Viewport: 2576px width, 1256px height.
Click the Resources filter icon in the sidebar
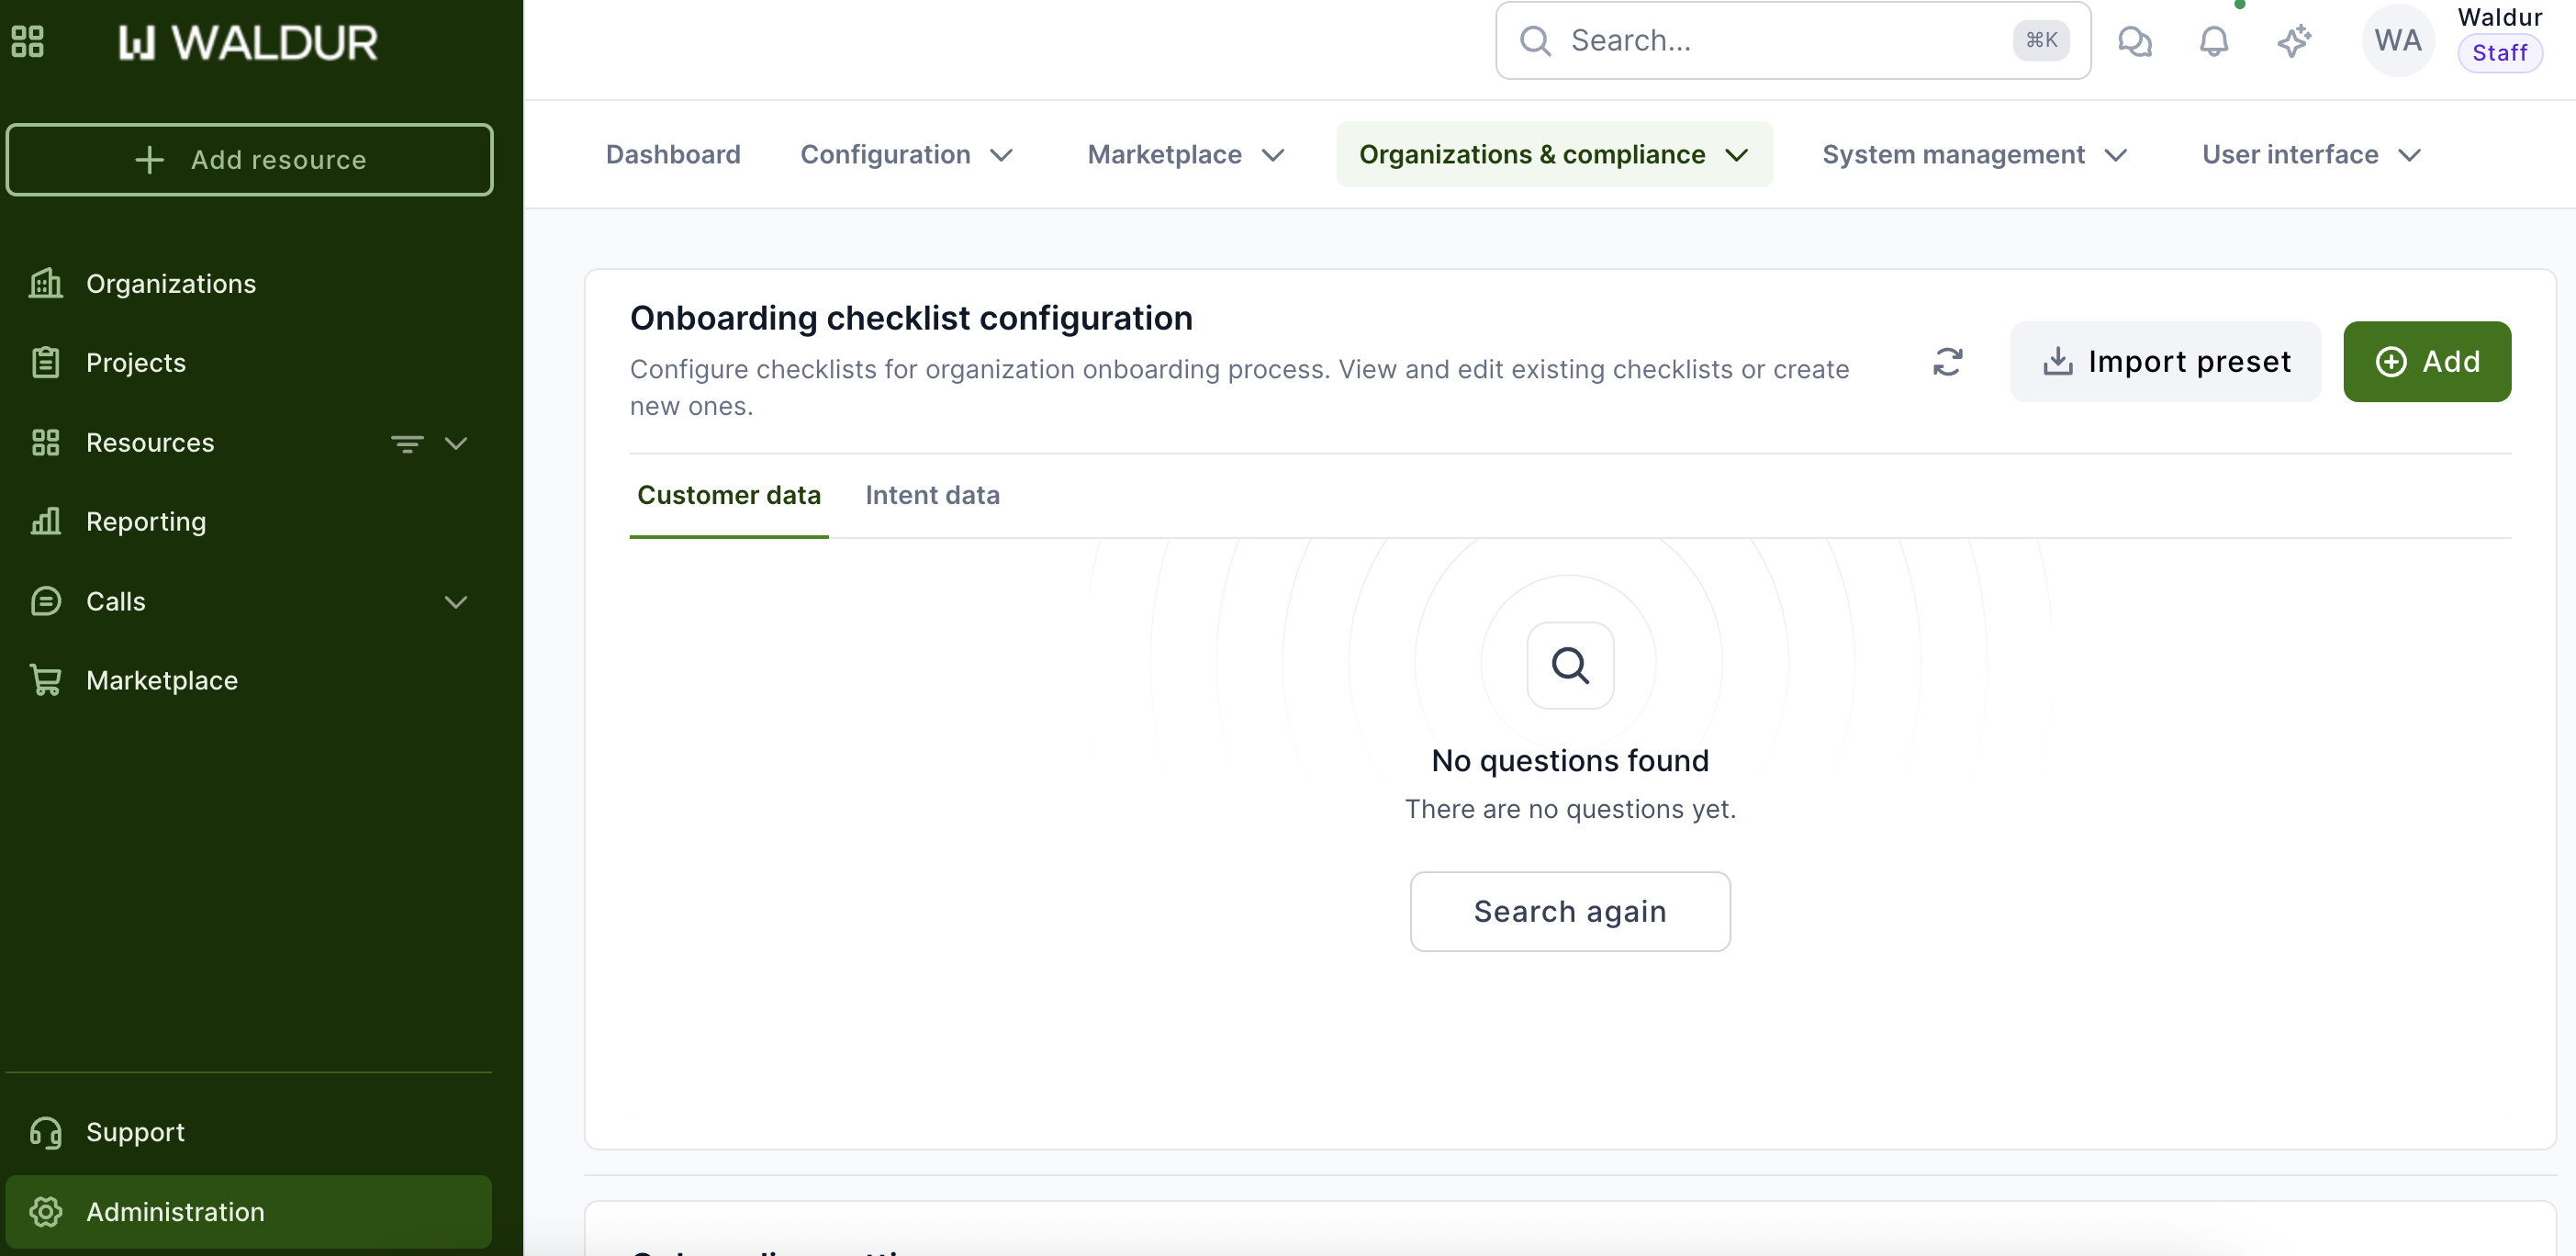(x=407, y=443)
